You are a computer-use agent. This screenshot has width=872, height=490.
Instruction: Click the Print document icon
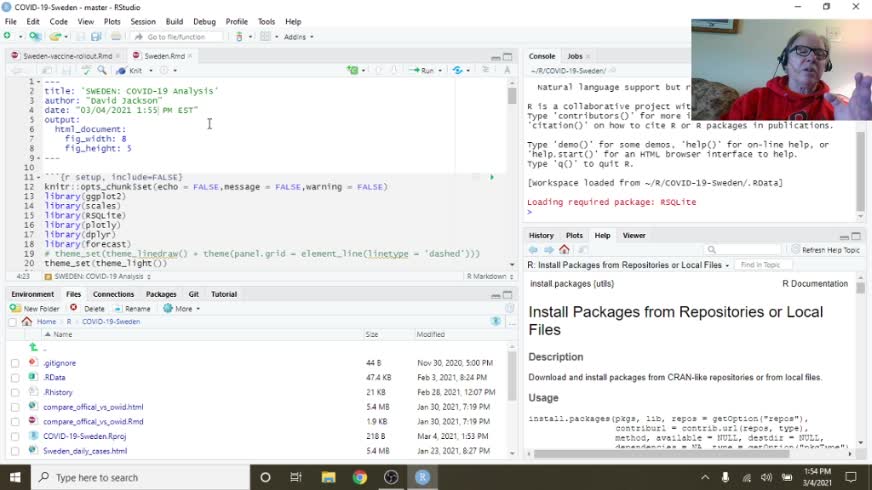click(116, 37)
